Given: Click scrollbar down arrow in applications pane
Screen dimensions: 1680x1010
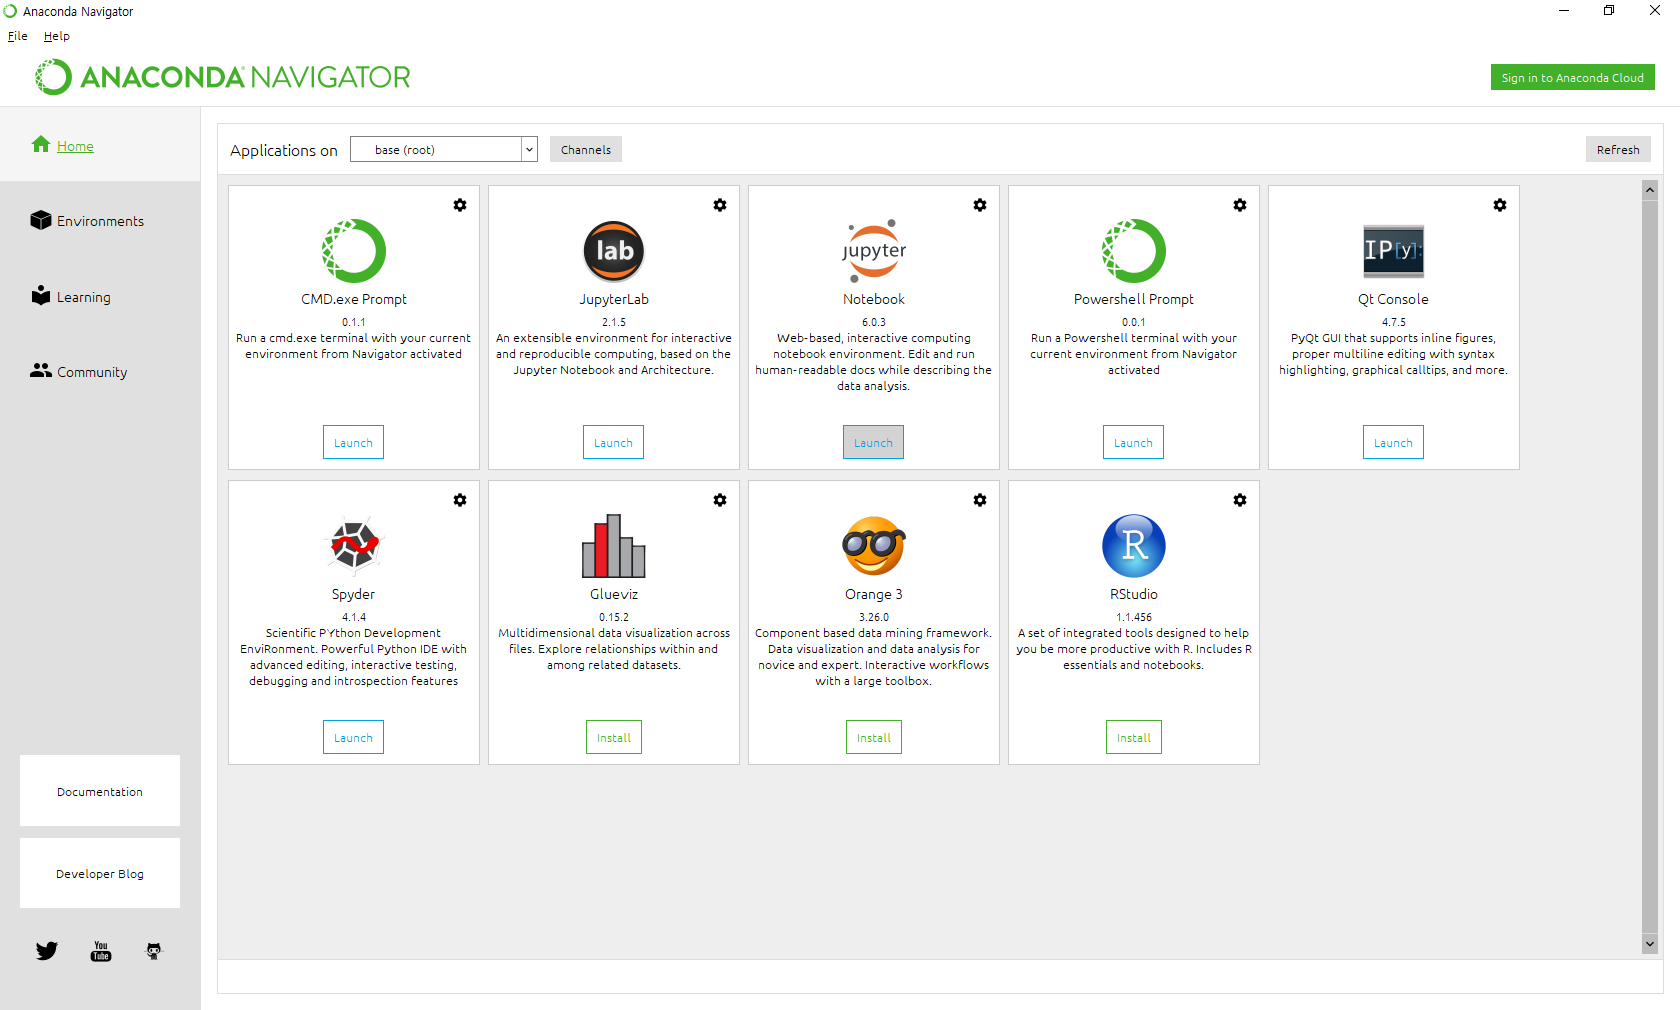Looking at the screenshot, I should click(1650, 944).
